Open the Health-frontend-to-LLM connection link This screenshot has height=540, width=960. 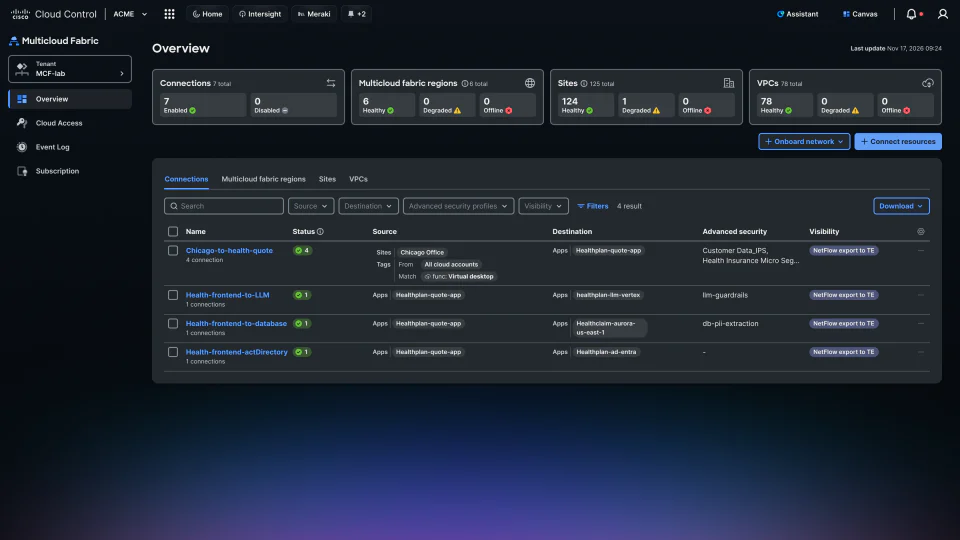click(x=227, y=295)
